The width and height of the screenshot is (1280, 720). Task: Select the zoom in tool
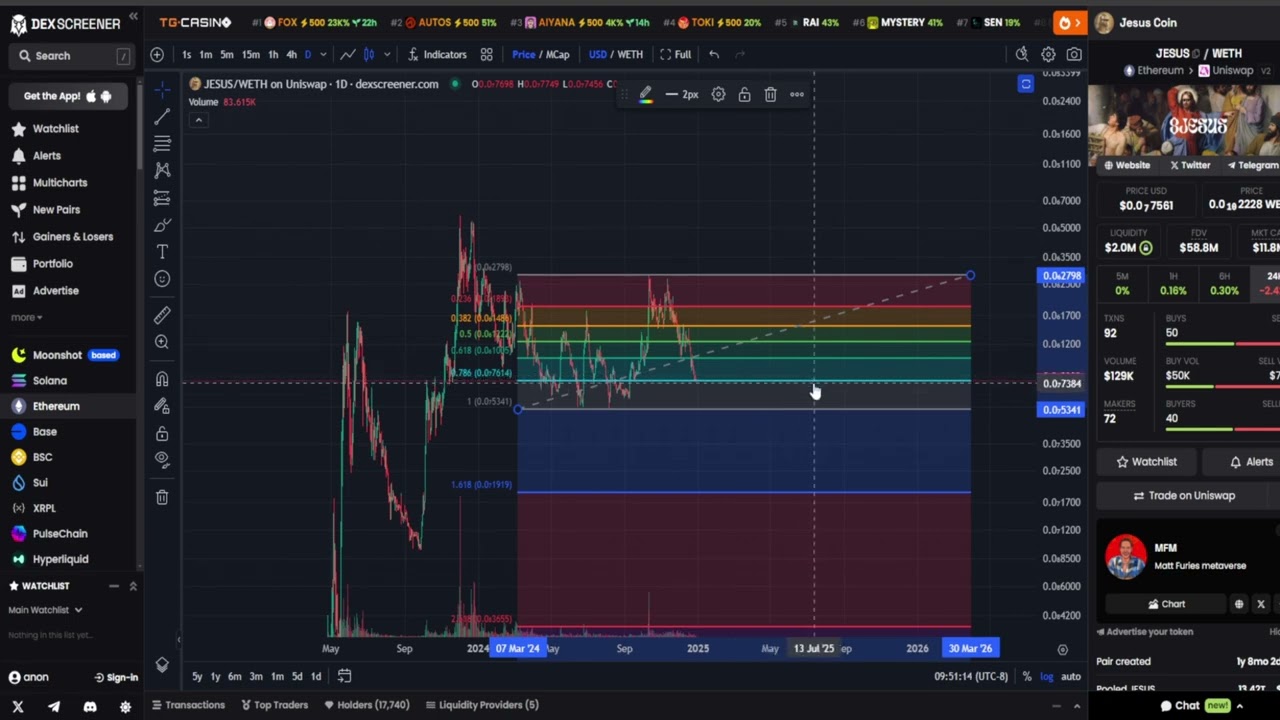pyautogui.click(x=162, y=342)
